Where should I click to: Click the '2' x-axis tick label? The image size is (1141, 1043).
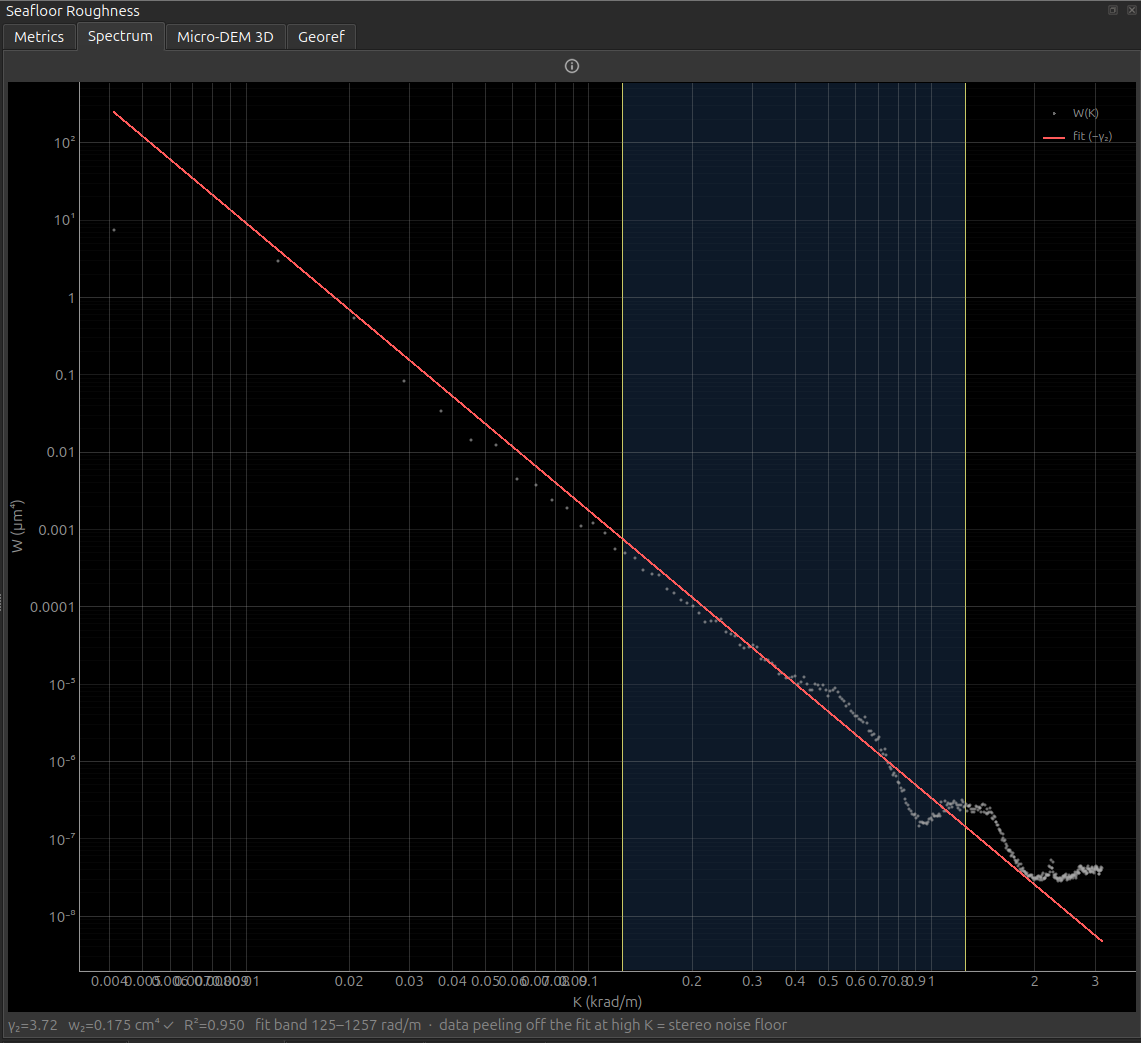click(1035, 981)
